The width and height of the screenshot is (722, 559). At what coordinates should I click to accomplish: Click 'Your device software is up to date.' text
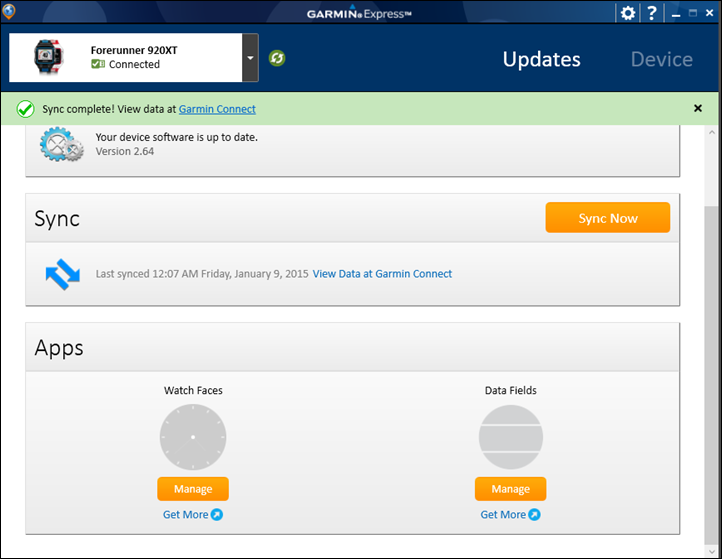pos(176,137)
